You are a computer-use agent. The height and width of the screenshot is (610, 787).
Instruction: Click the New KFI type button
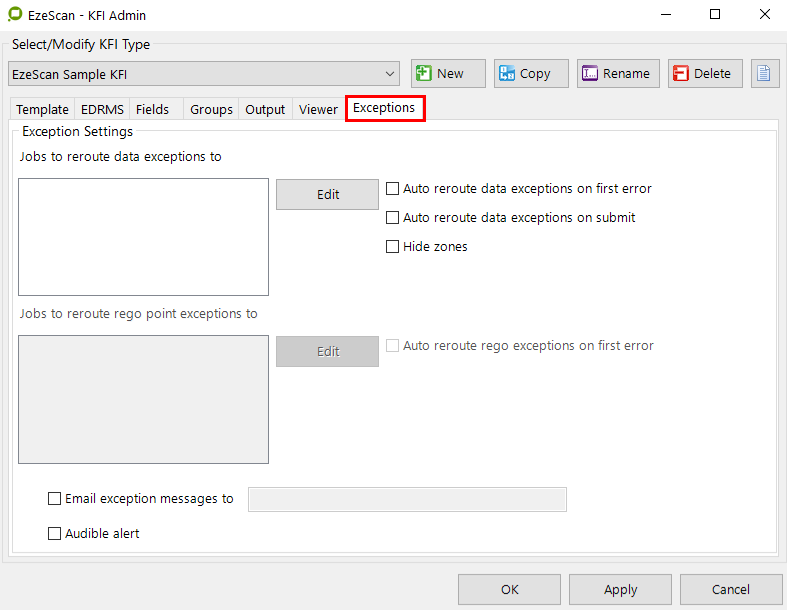point(448,73)
